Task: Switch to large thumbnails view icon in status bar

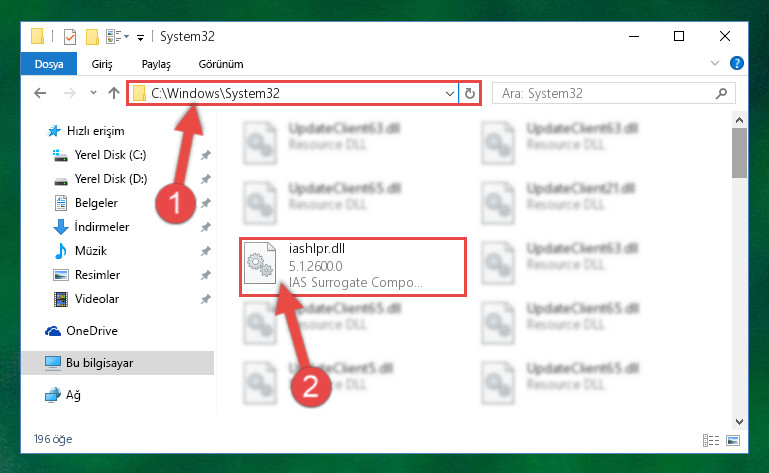Action: click(x=733, y=440)
